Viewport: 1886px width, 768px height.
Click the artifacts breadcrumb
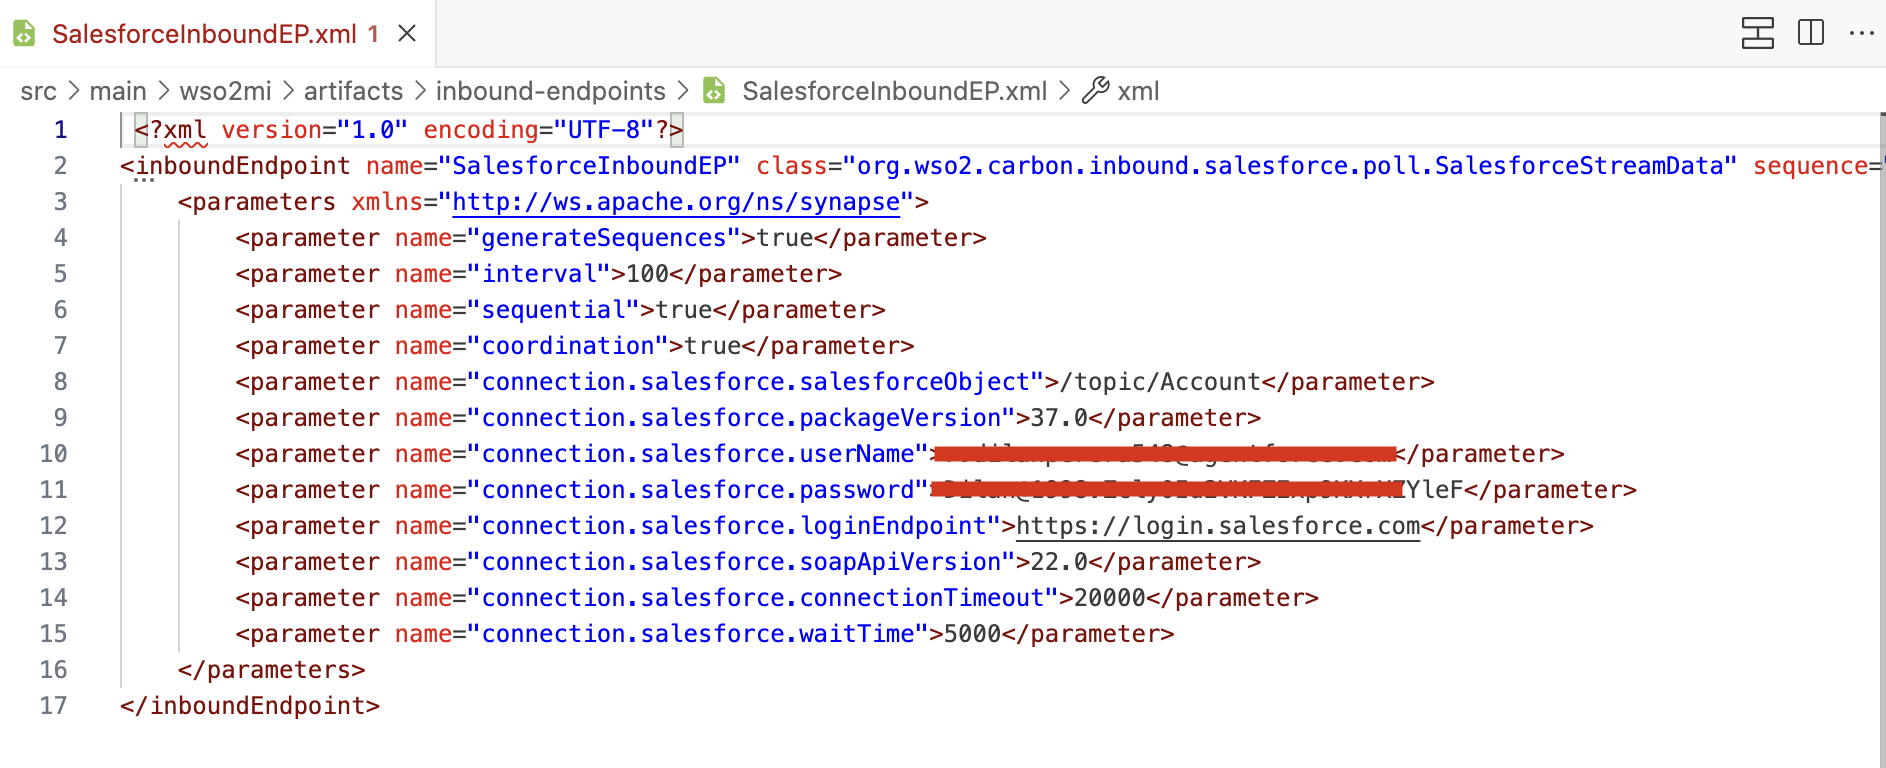point(353,91)
